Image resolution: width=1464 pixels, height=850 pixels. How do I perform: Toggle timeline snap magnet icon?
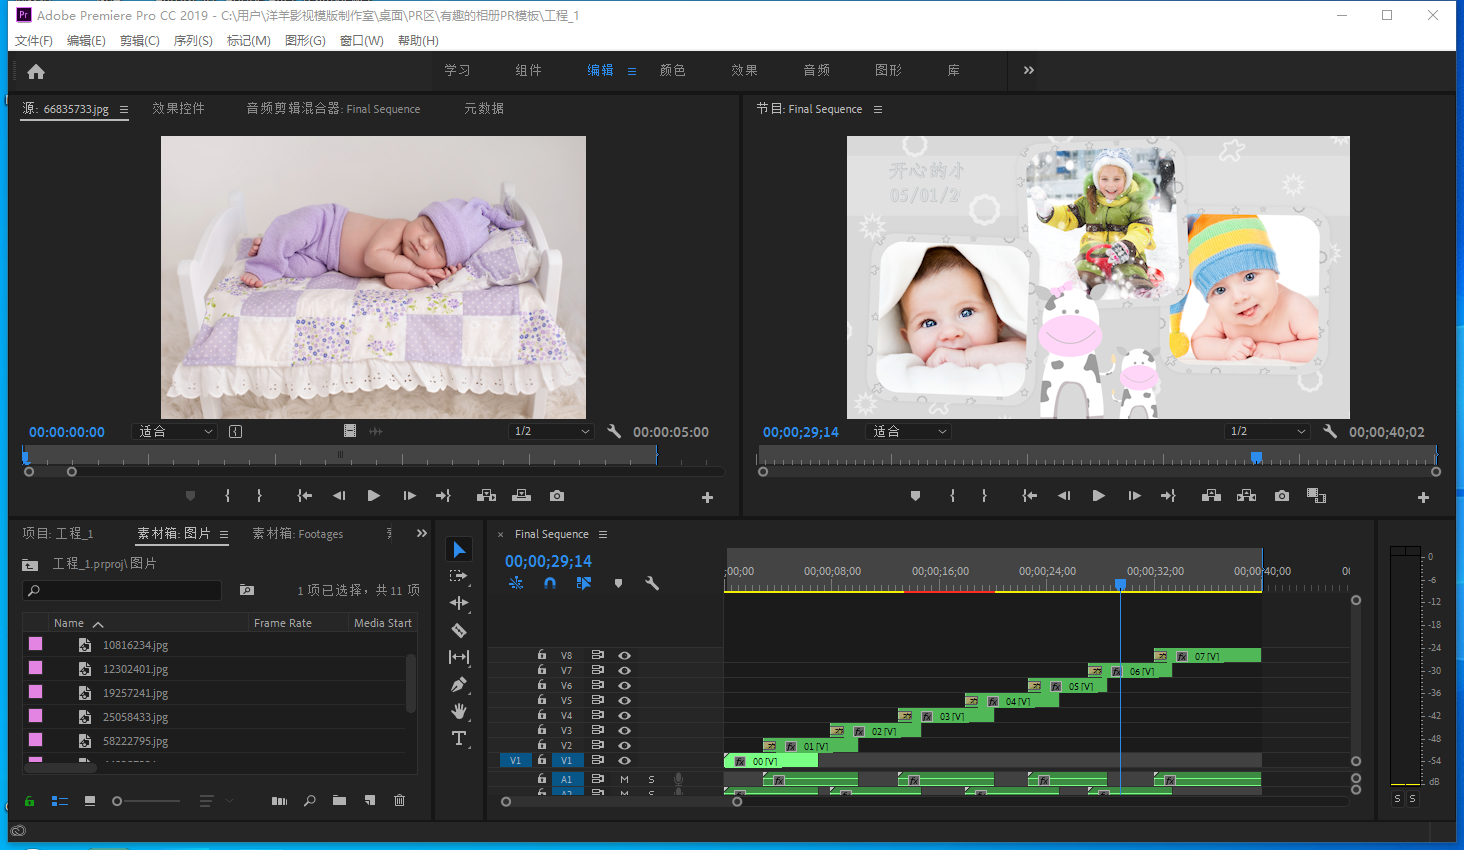pos(550,583)
